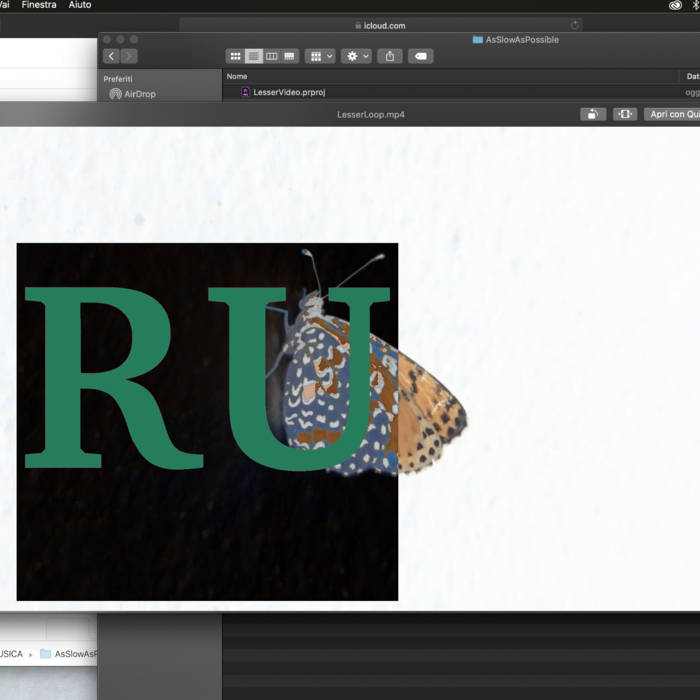Click the edit tags icon
This screenshot has width=700, height=700.
click(x=421, y=56)
